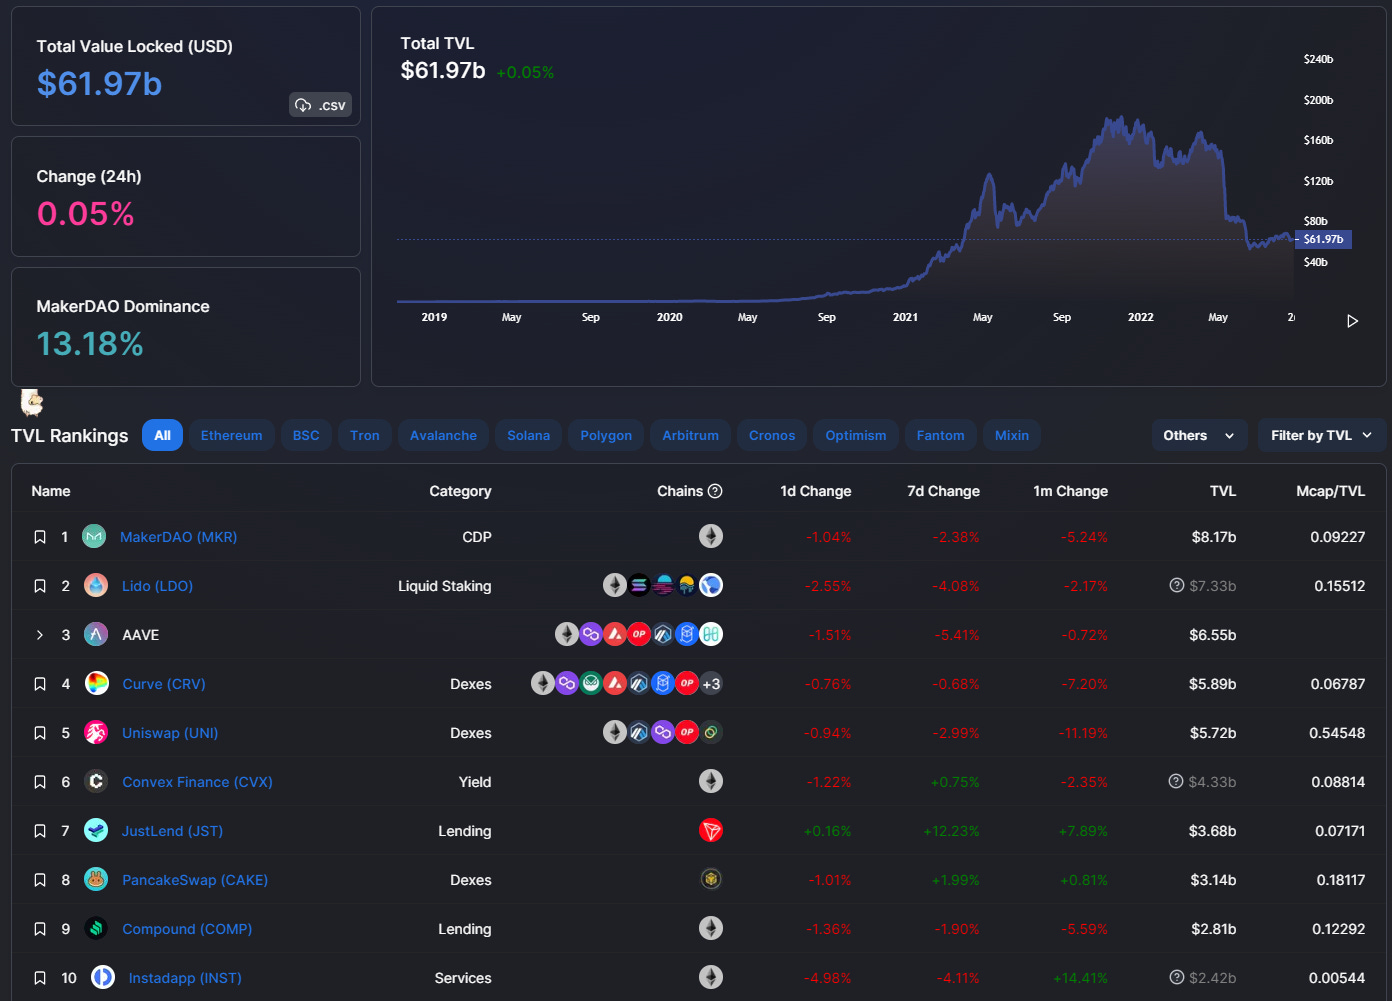Image resolution: width=1392 pixels, height=1001 pixels.
Task: Open the PancakeSwap (CAKE) link
Action: click(x=195, y=880)
